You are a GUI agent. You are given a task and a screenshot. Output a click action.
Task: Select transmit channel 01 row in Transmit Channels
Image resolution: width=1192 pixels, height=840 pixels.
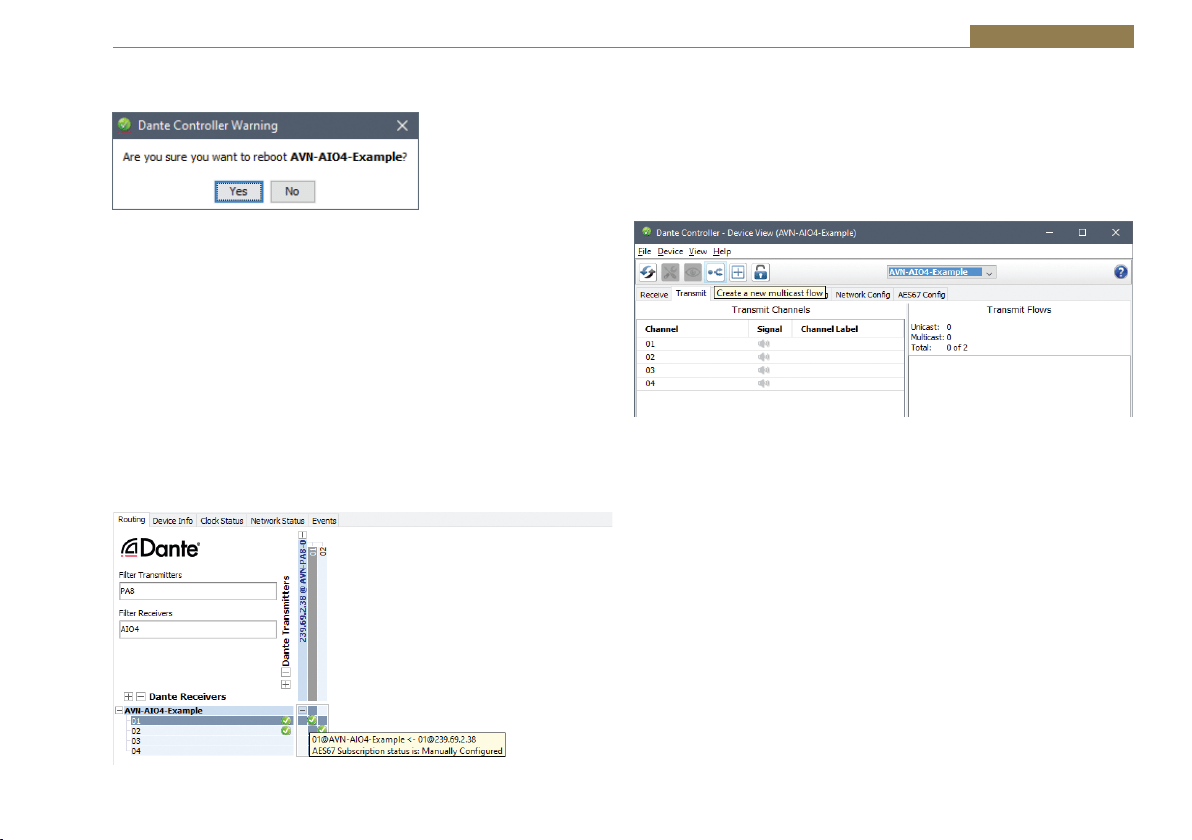(x=770, y=344)
